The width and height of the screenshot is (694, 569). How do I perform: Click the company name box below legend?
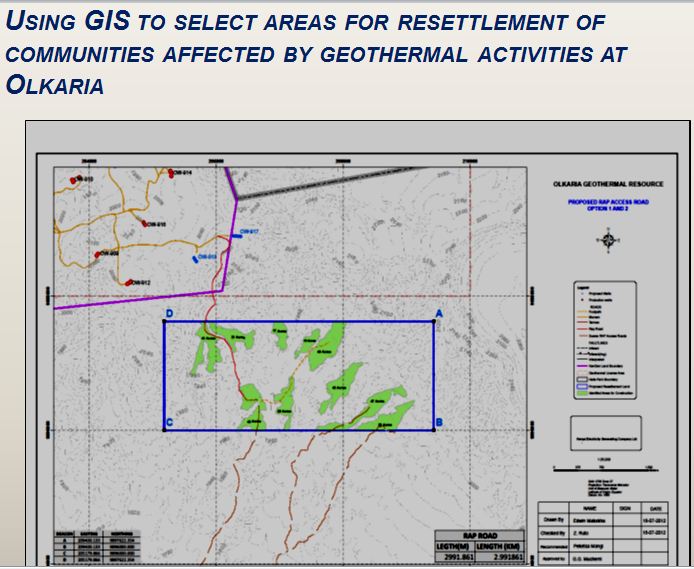[606, 428]
